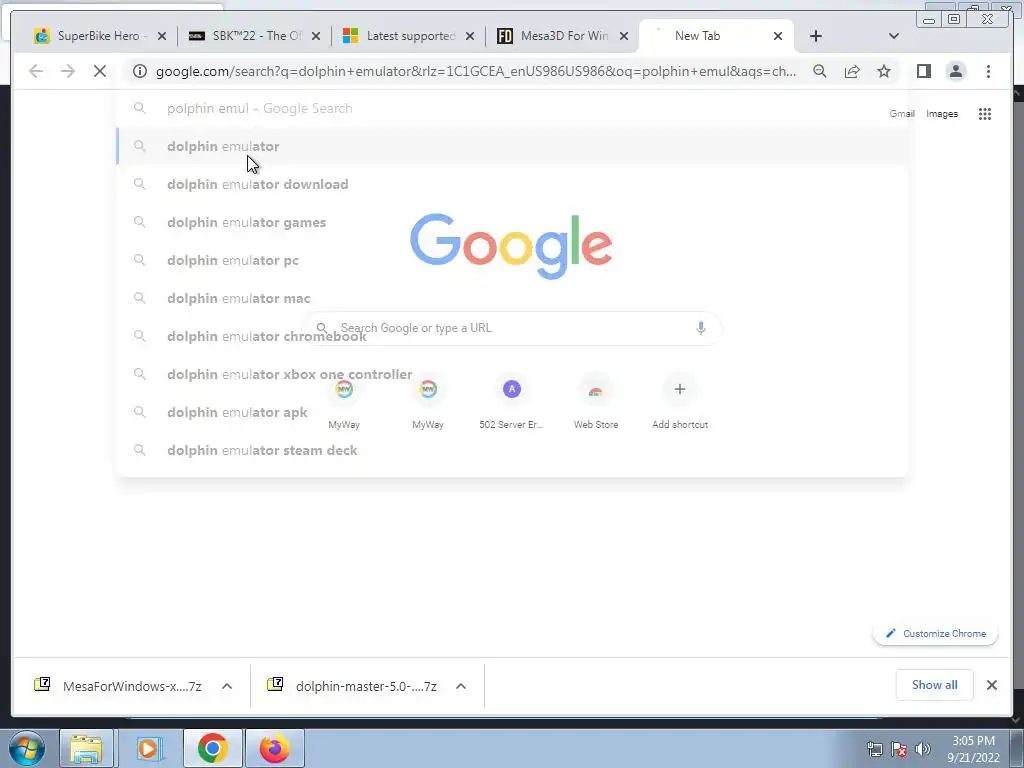Image resolution: width=1024 pixels, height=768 pixels.
Task: Switch to SBK 22 tab
Action: 255,36
